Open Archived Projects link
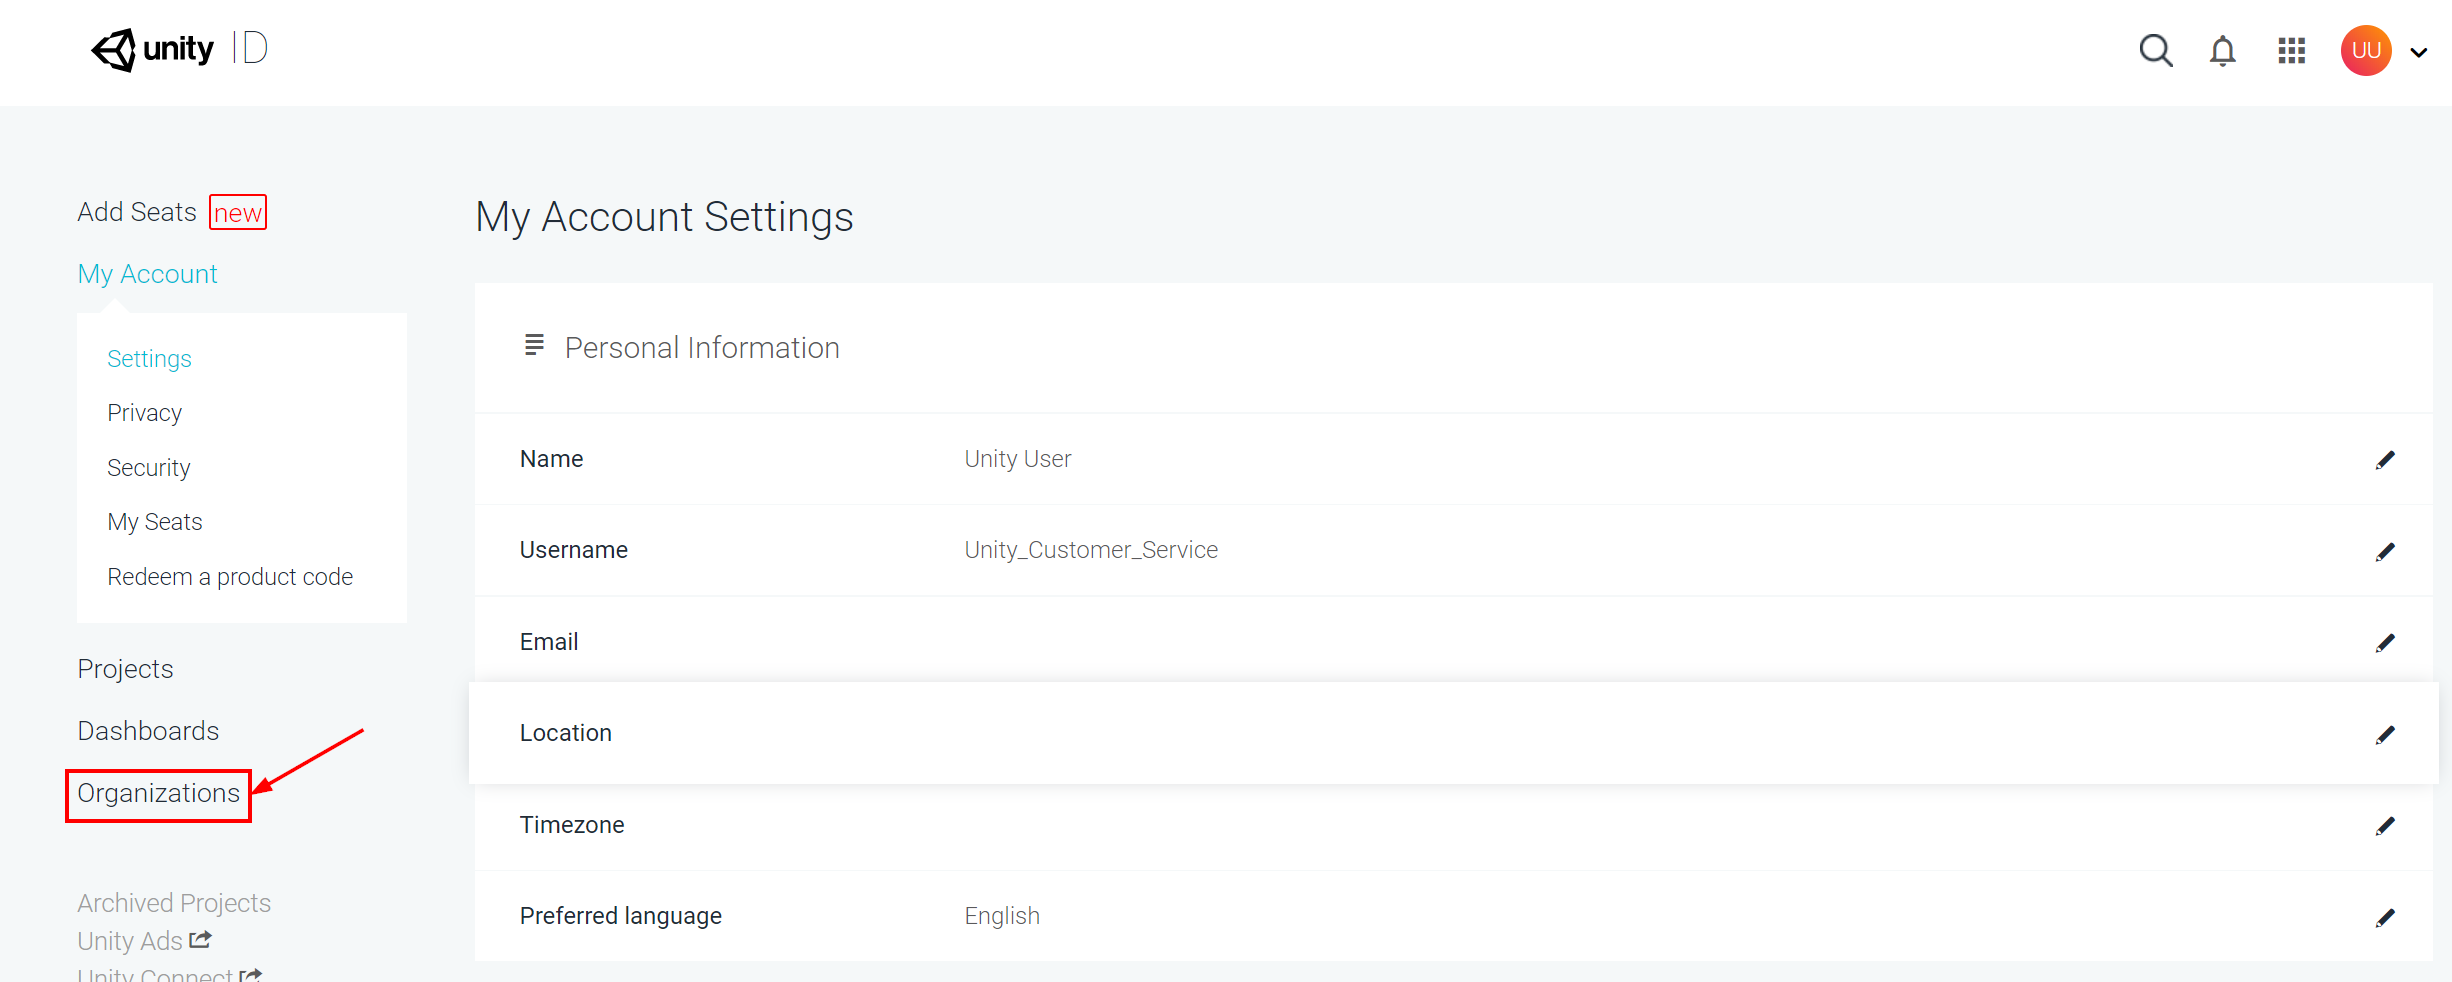The image size is (2452, 982). pyautogui.click(x=174, y=903)
